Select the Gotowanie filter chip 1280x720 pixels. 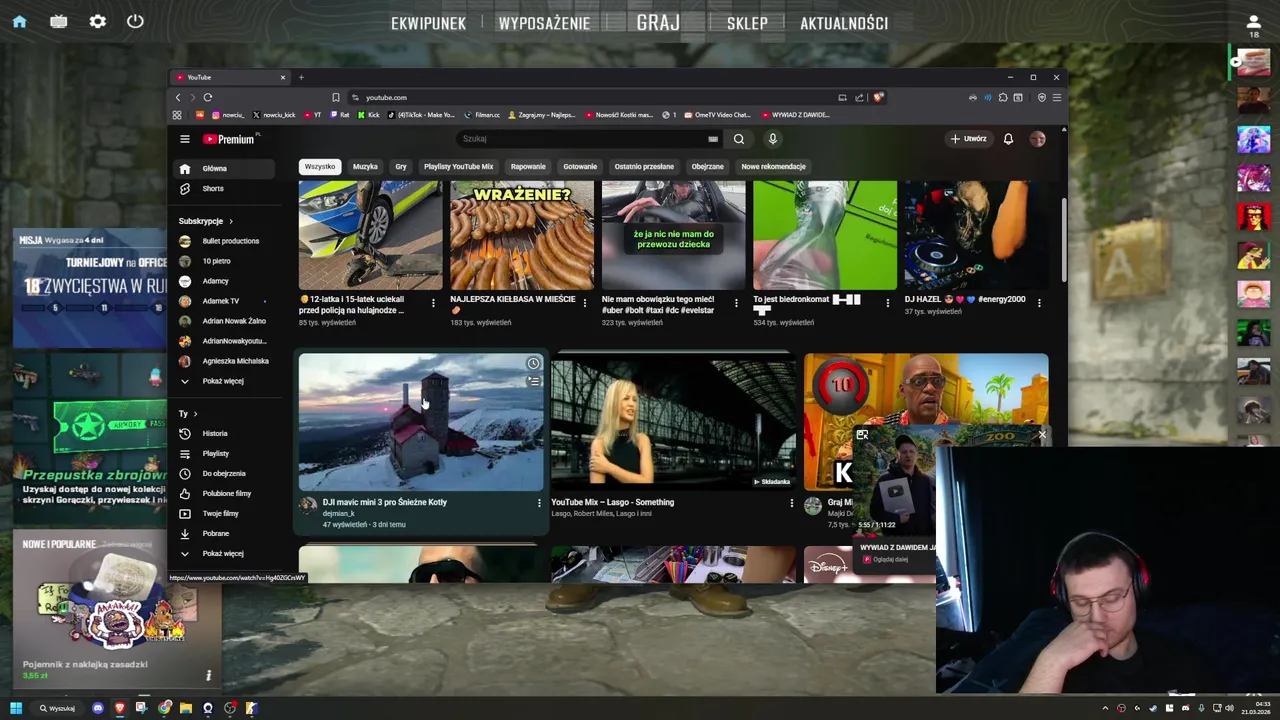(x=580, y=166)
